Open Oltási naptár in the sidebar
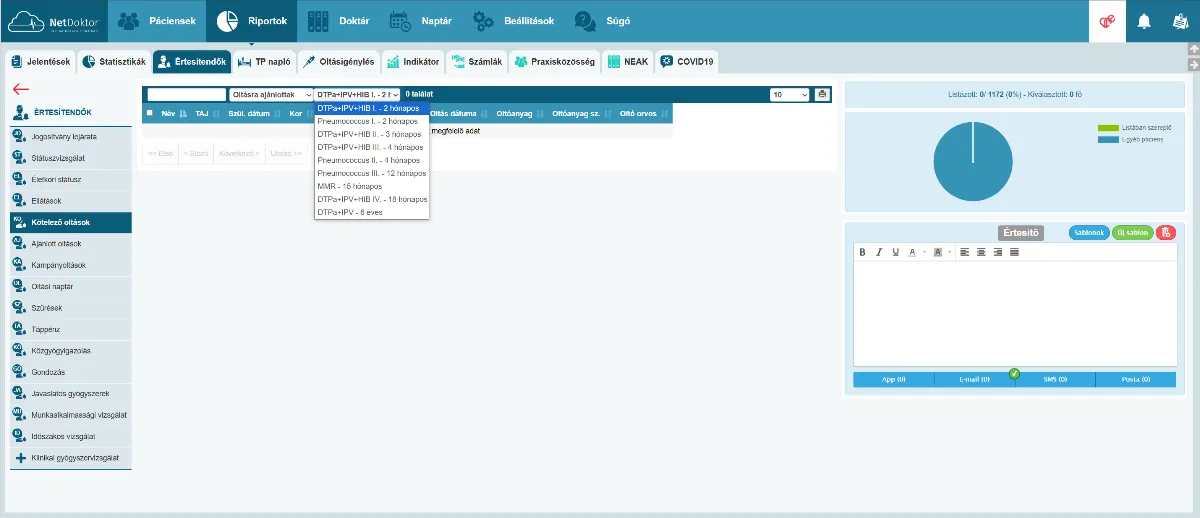Screen dimensions: 1200x518 tap(71, 285)
